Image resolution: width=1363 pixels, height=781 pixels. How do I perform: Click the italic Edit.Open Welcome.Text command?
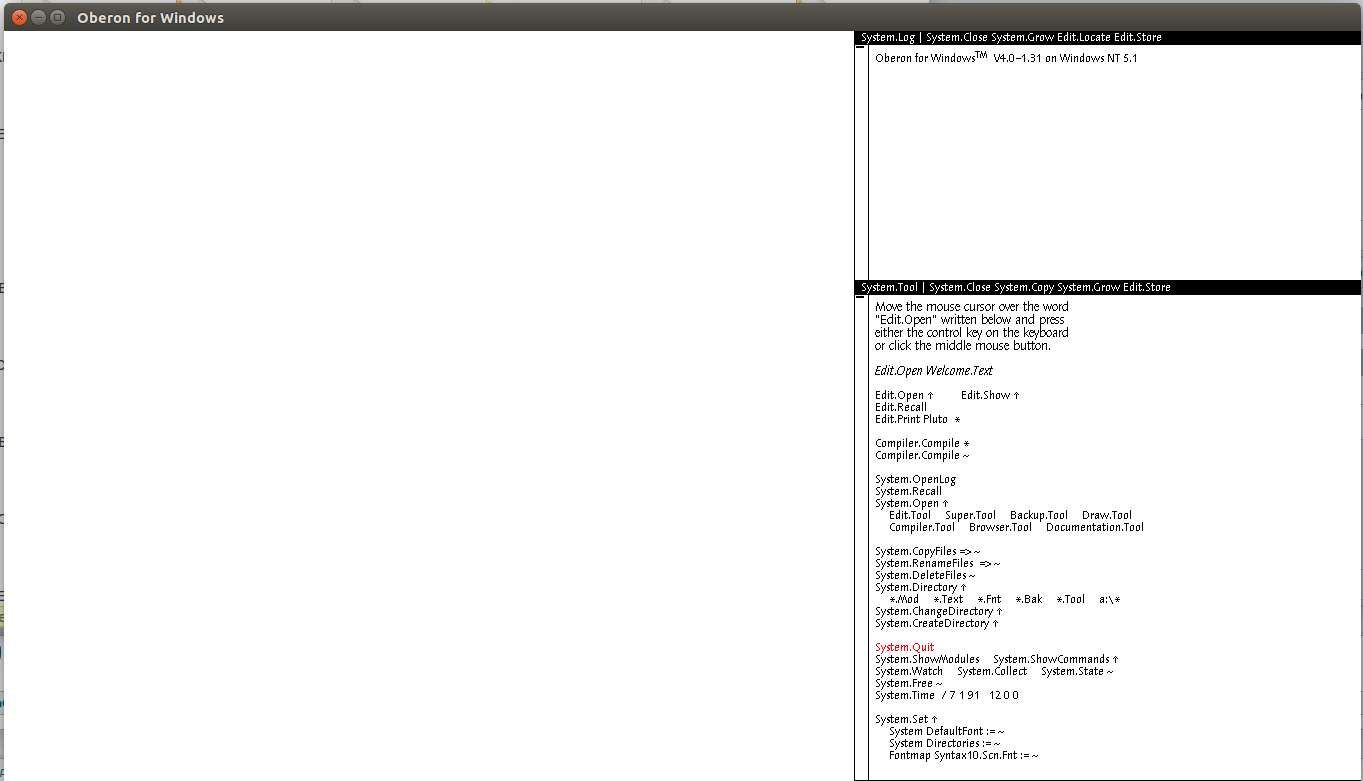coord(934,371)
